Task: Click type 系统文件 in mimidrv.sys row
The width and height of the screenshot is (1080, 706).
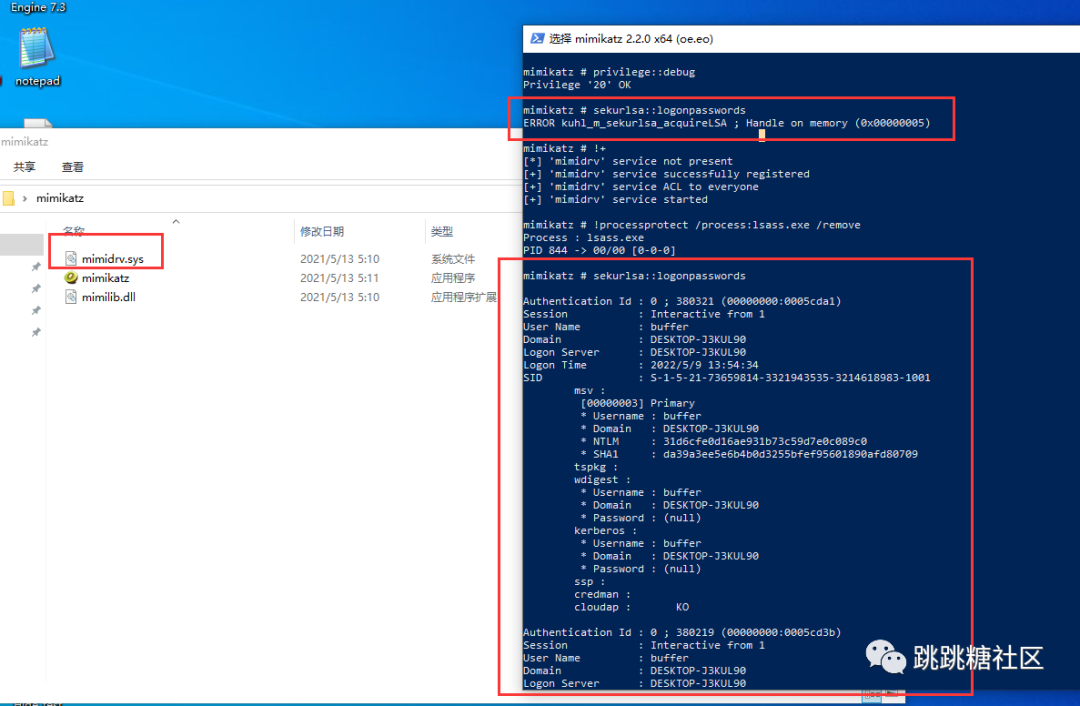Action: (453, 259)
